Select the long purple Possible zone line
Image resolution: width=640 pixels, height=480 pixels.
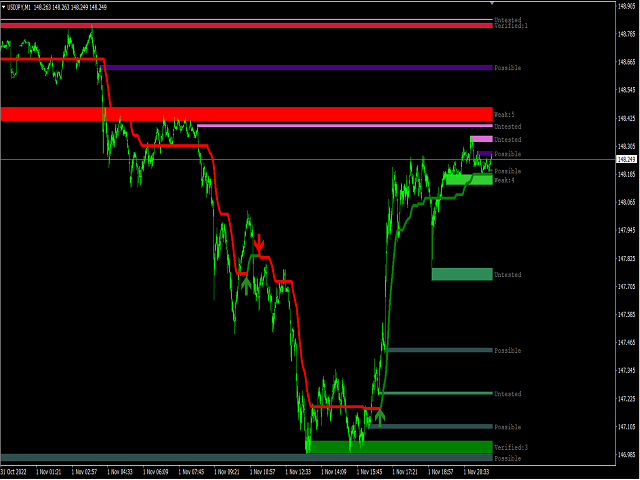tap(298, 67)
